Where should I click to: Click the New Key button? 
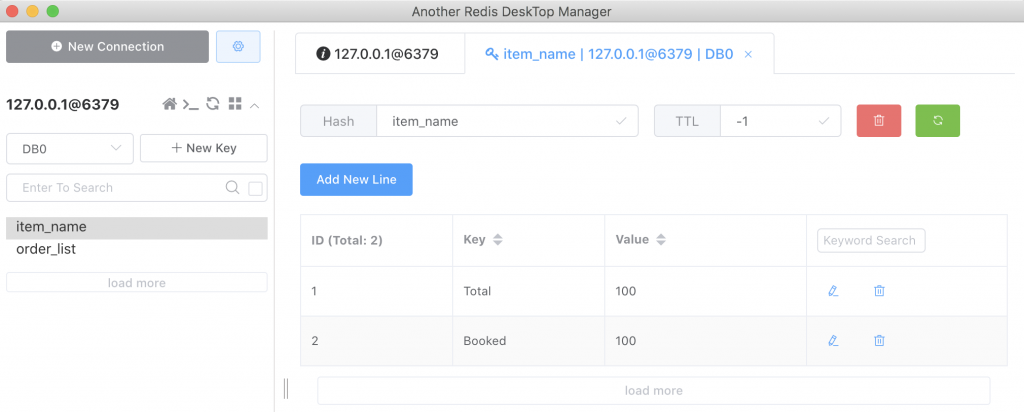click(x=204, y=148)
